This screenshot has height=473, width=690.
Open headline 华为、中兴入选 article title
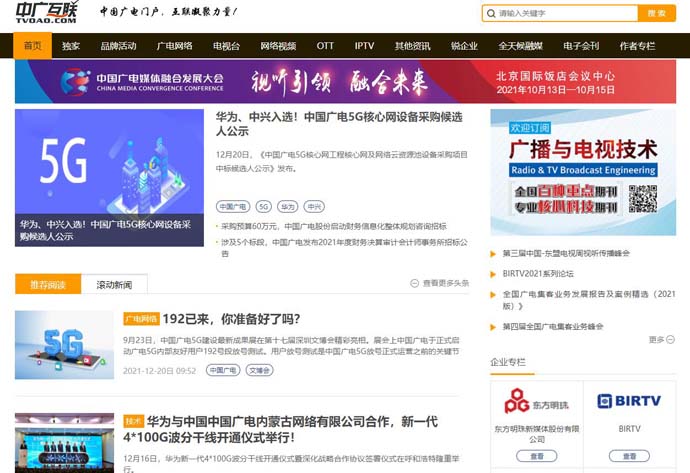click(339, 124)
